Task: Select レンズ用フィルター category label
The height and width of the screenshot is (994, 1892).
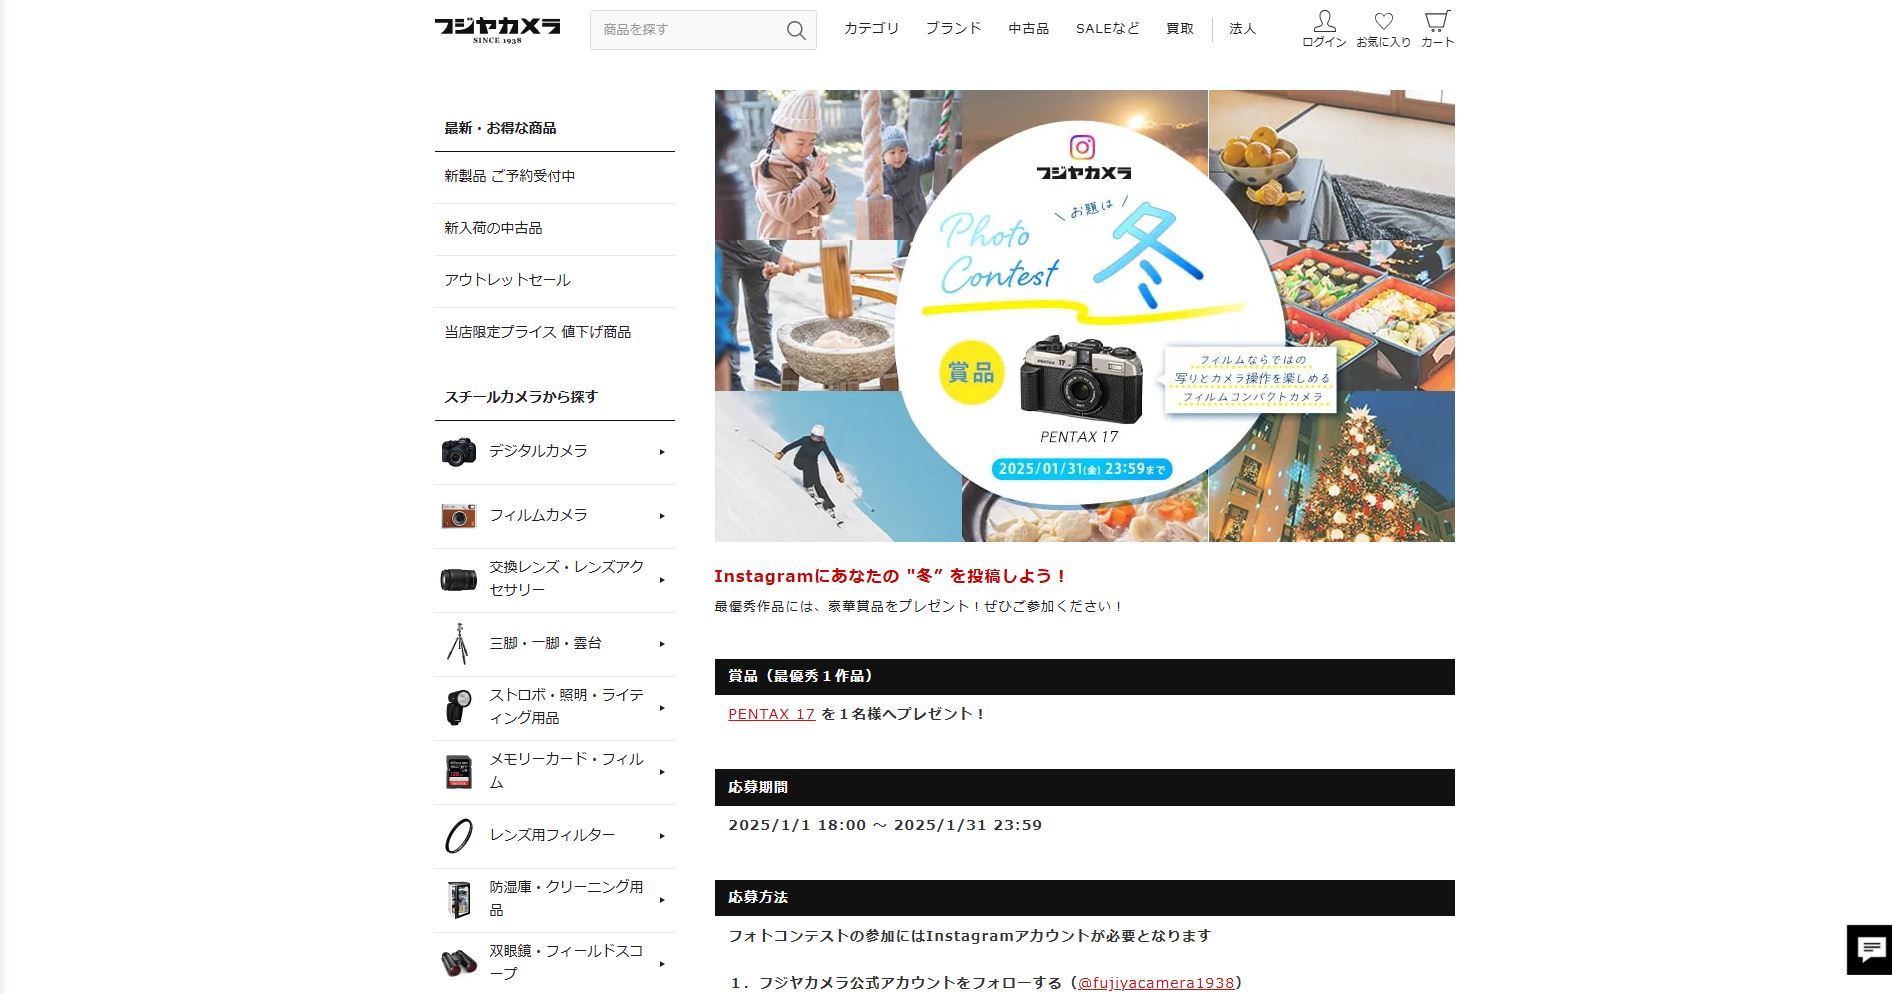Action: coord(552,836)
